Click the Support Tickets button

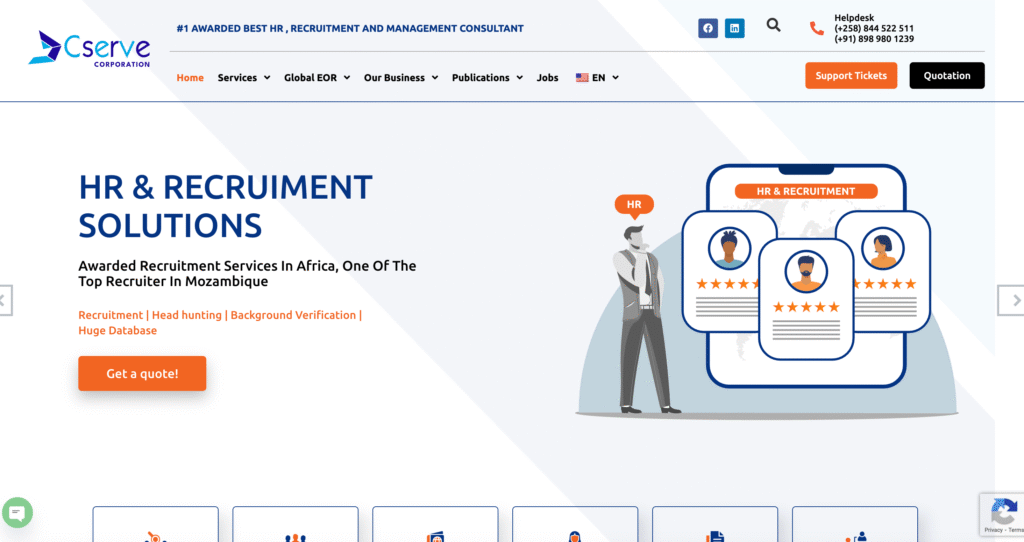pyautogui.click(x=851, y=76)
